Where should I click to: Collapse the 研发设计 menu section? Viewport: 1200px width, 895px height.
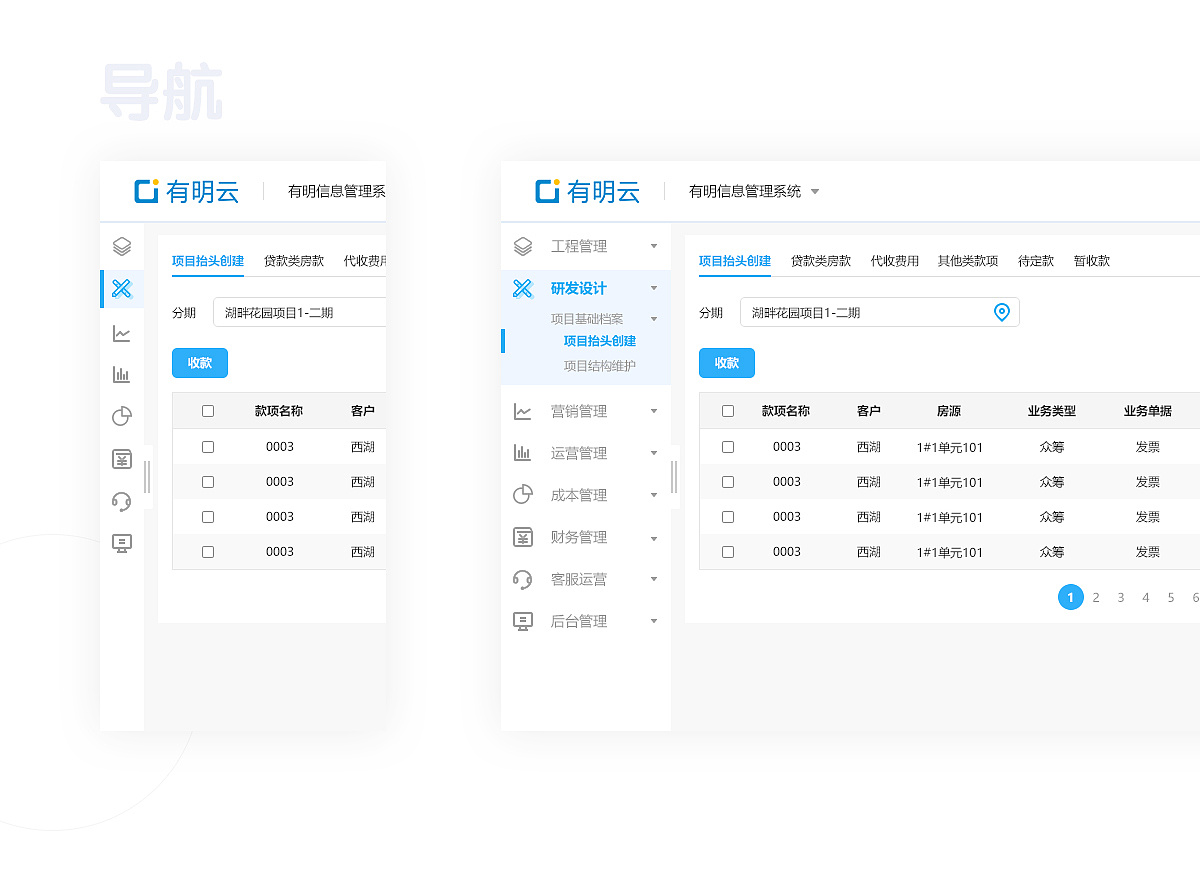coord(655,288)
